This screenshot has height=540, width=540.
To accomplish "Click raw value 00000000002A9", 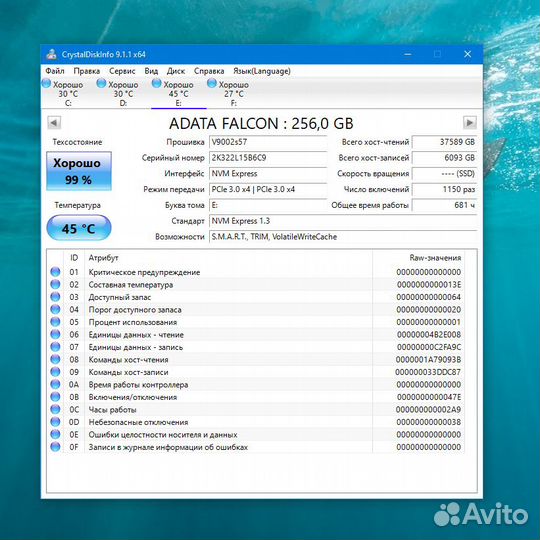I will pyautogui.click(x=428, y=410).
